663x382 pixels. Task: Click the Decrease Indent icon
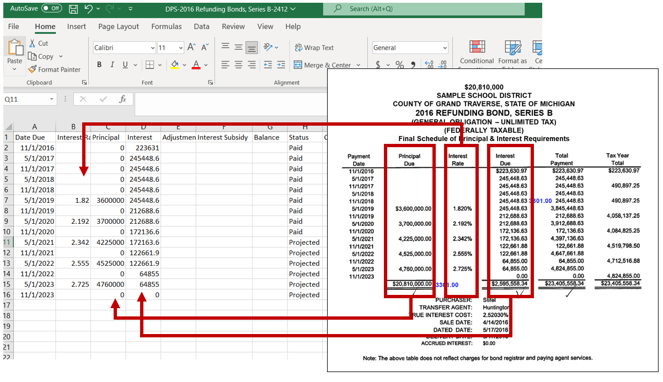(268, 65)
